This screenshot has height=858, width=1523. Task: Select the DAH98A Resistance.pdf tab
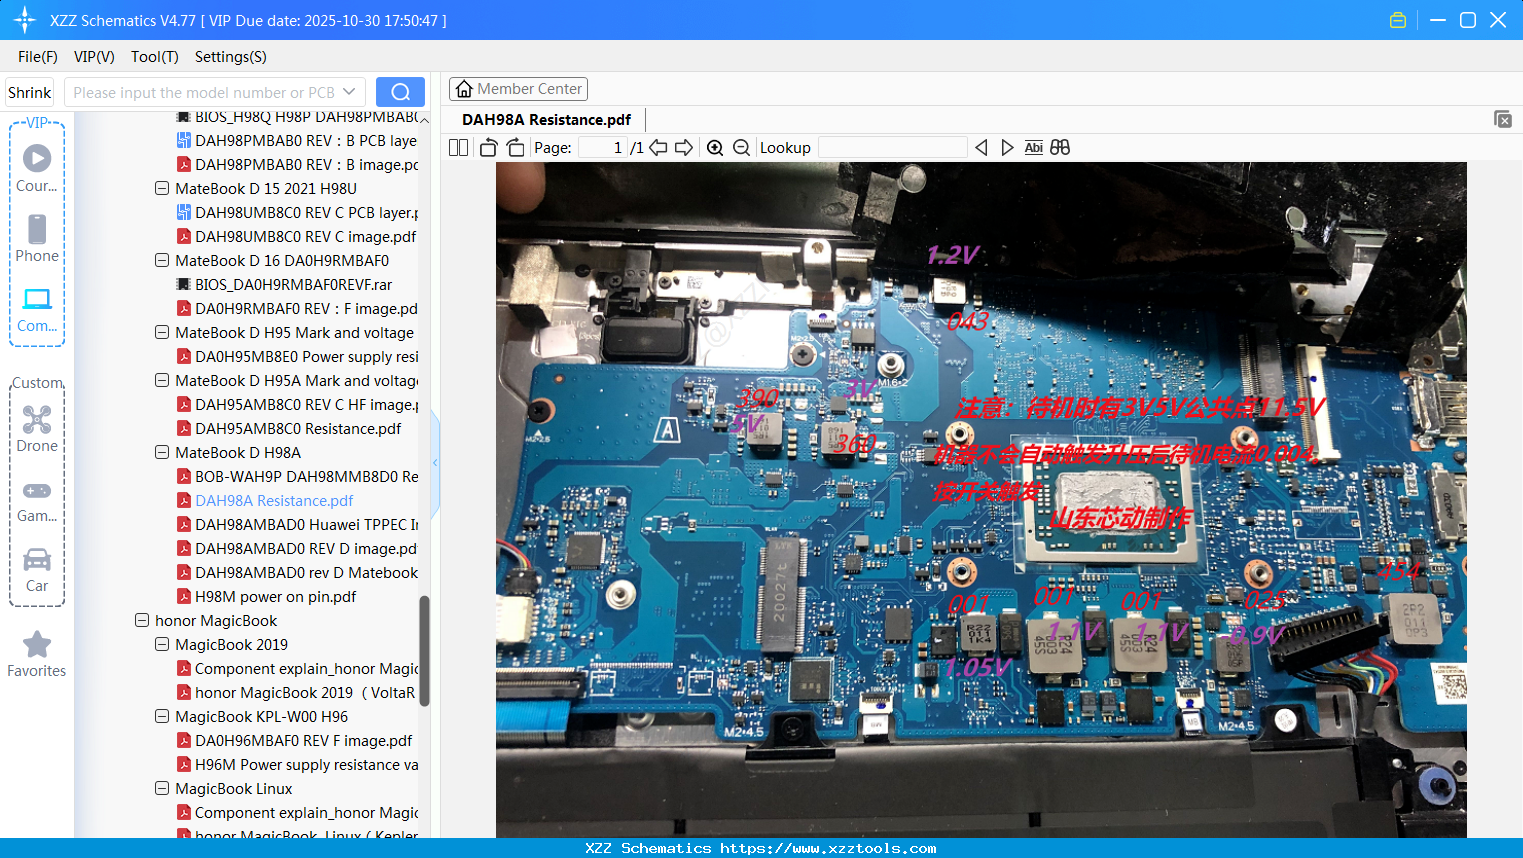click(546, 120)
